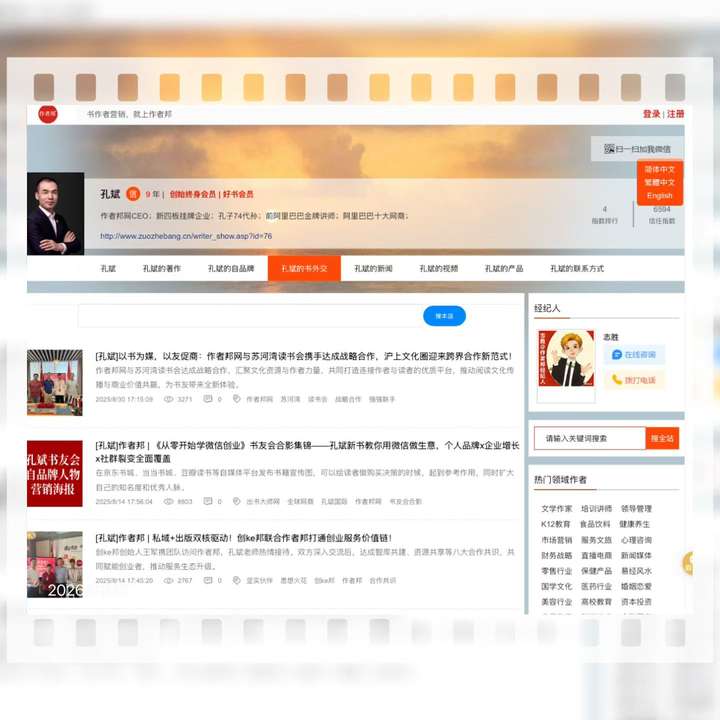
Task: Click tag icon on 书友会合影集锦 article
Action: coord(236,501)
